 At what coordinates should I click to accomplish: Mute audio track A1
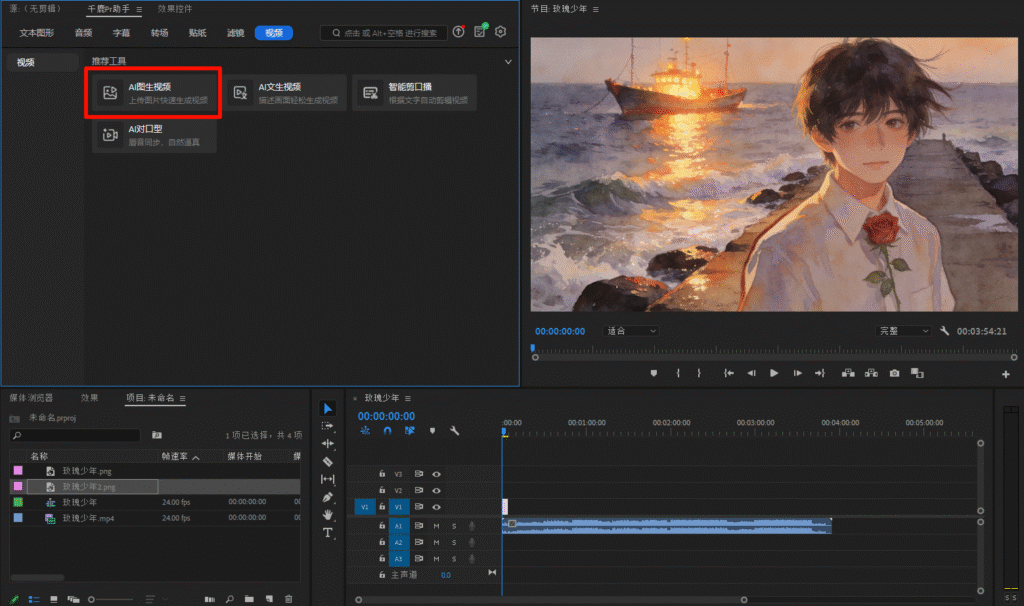tap(436, 525)
